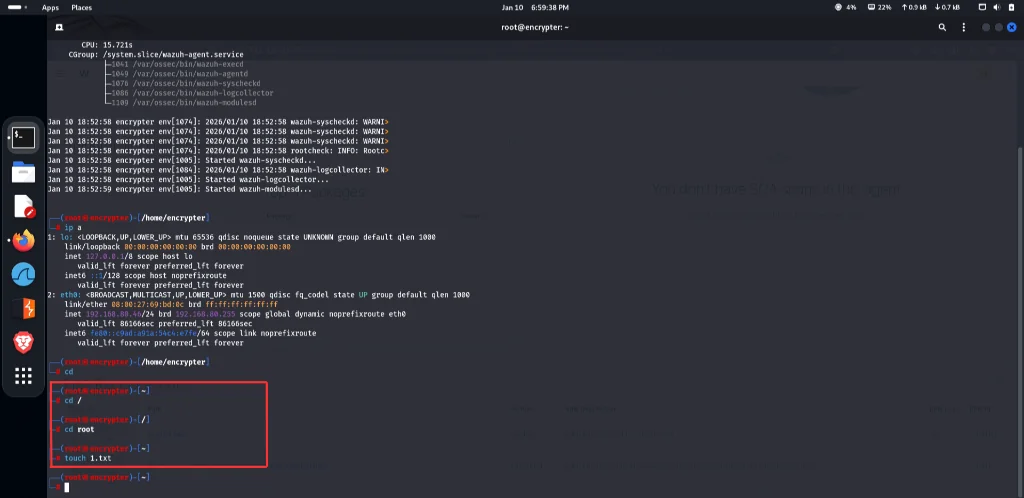The image size is (1024, 498).
Task: Click the 'CPU: 15.721s' text
Action: click(x=106, y=45)
